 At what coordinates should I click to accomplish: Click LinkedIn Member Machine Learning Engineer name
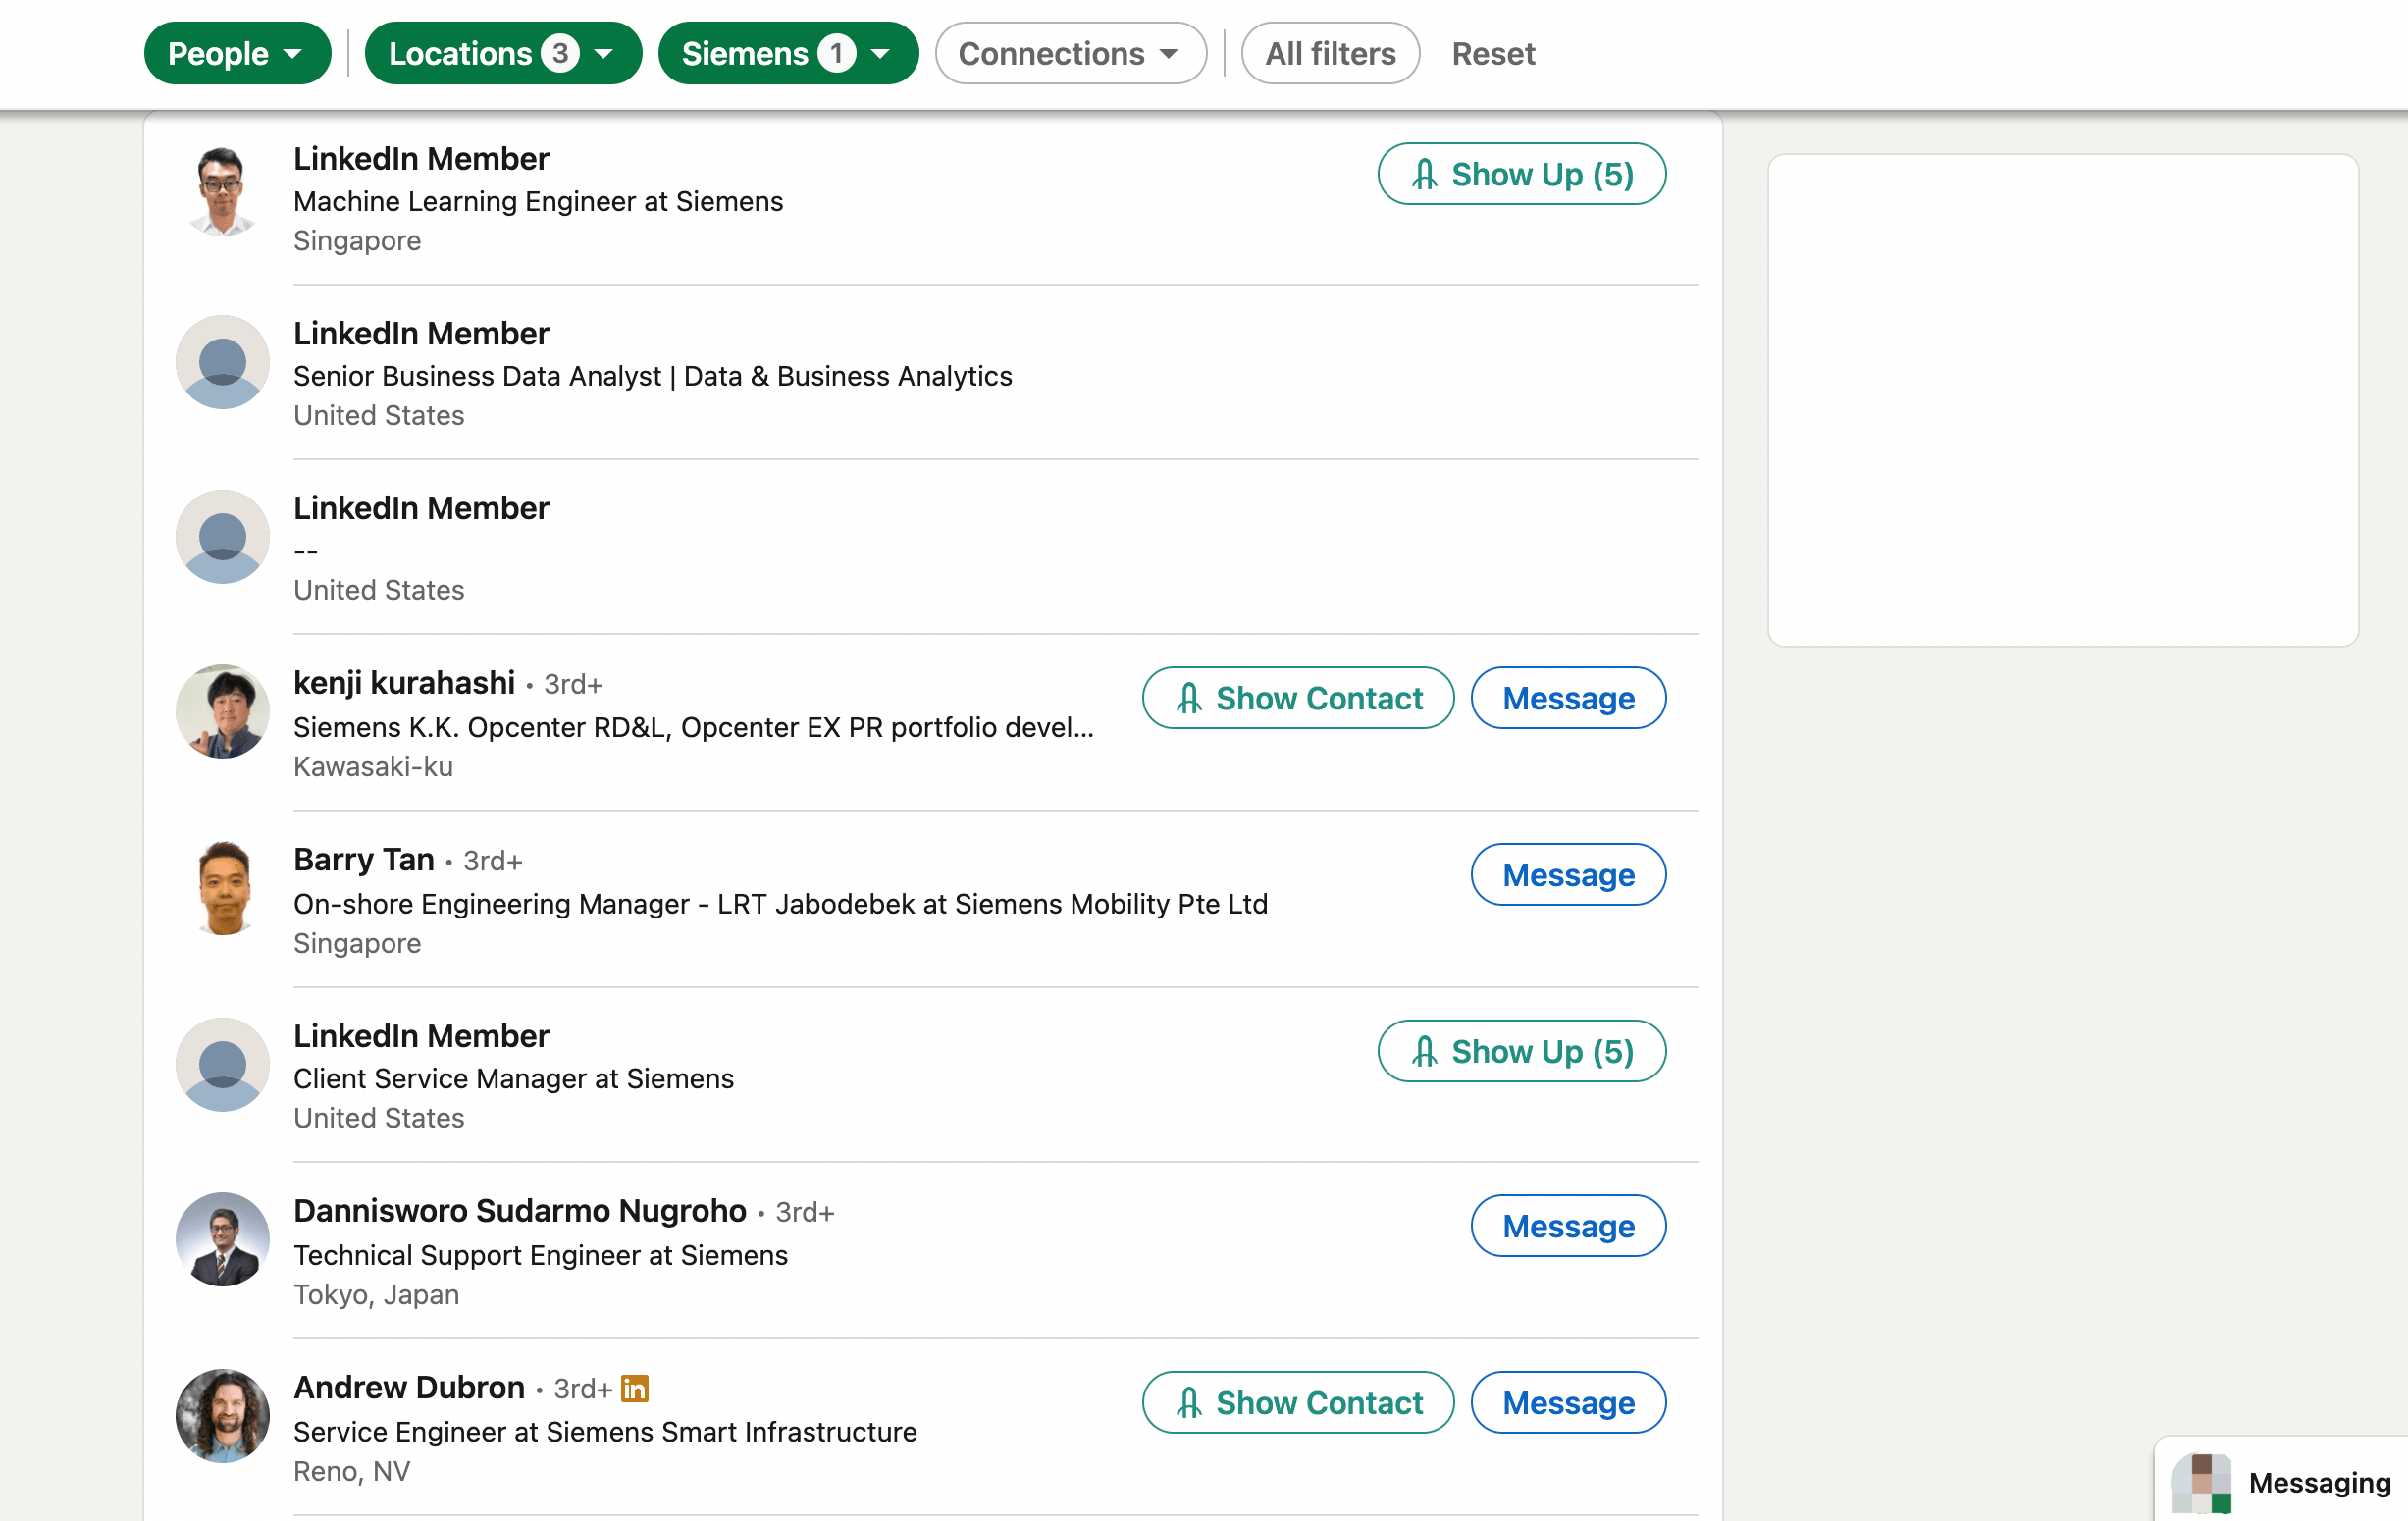click(x=421, y=159)
